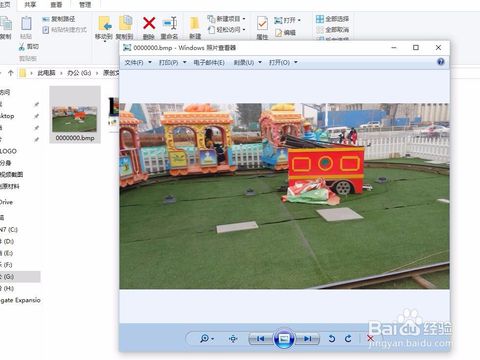The image size is (480, 360).
Task: Maximize the Windows photo viewer window
Action: point(416,48)
